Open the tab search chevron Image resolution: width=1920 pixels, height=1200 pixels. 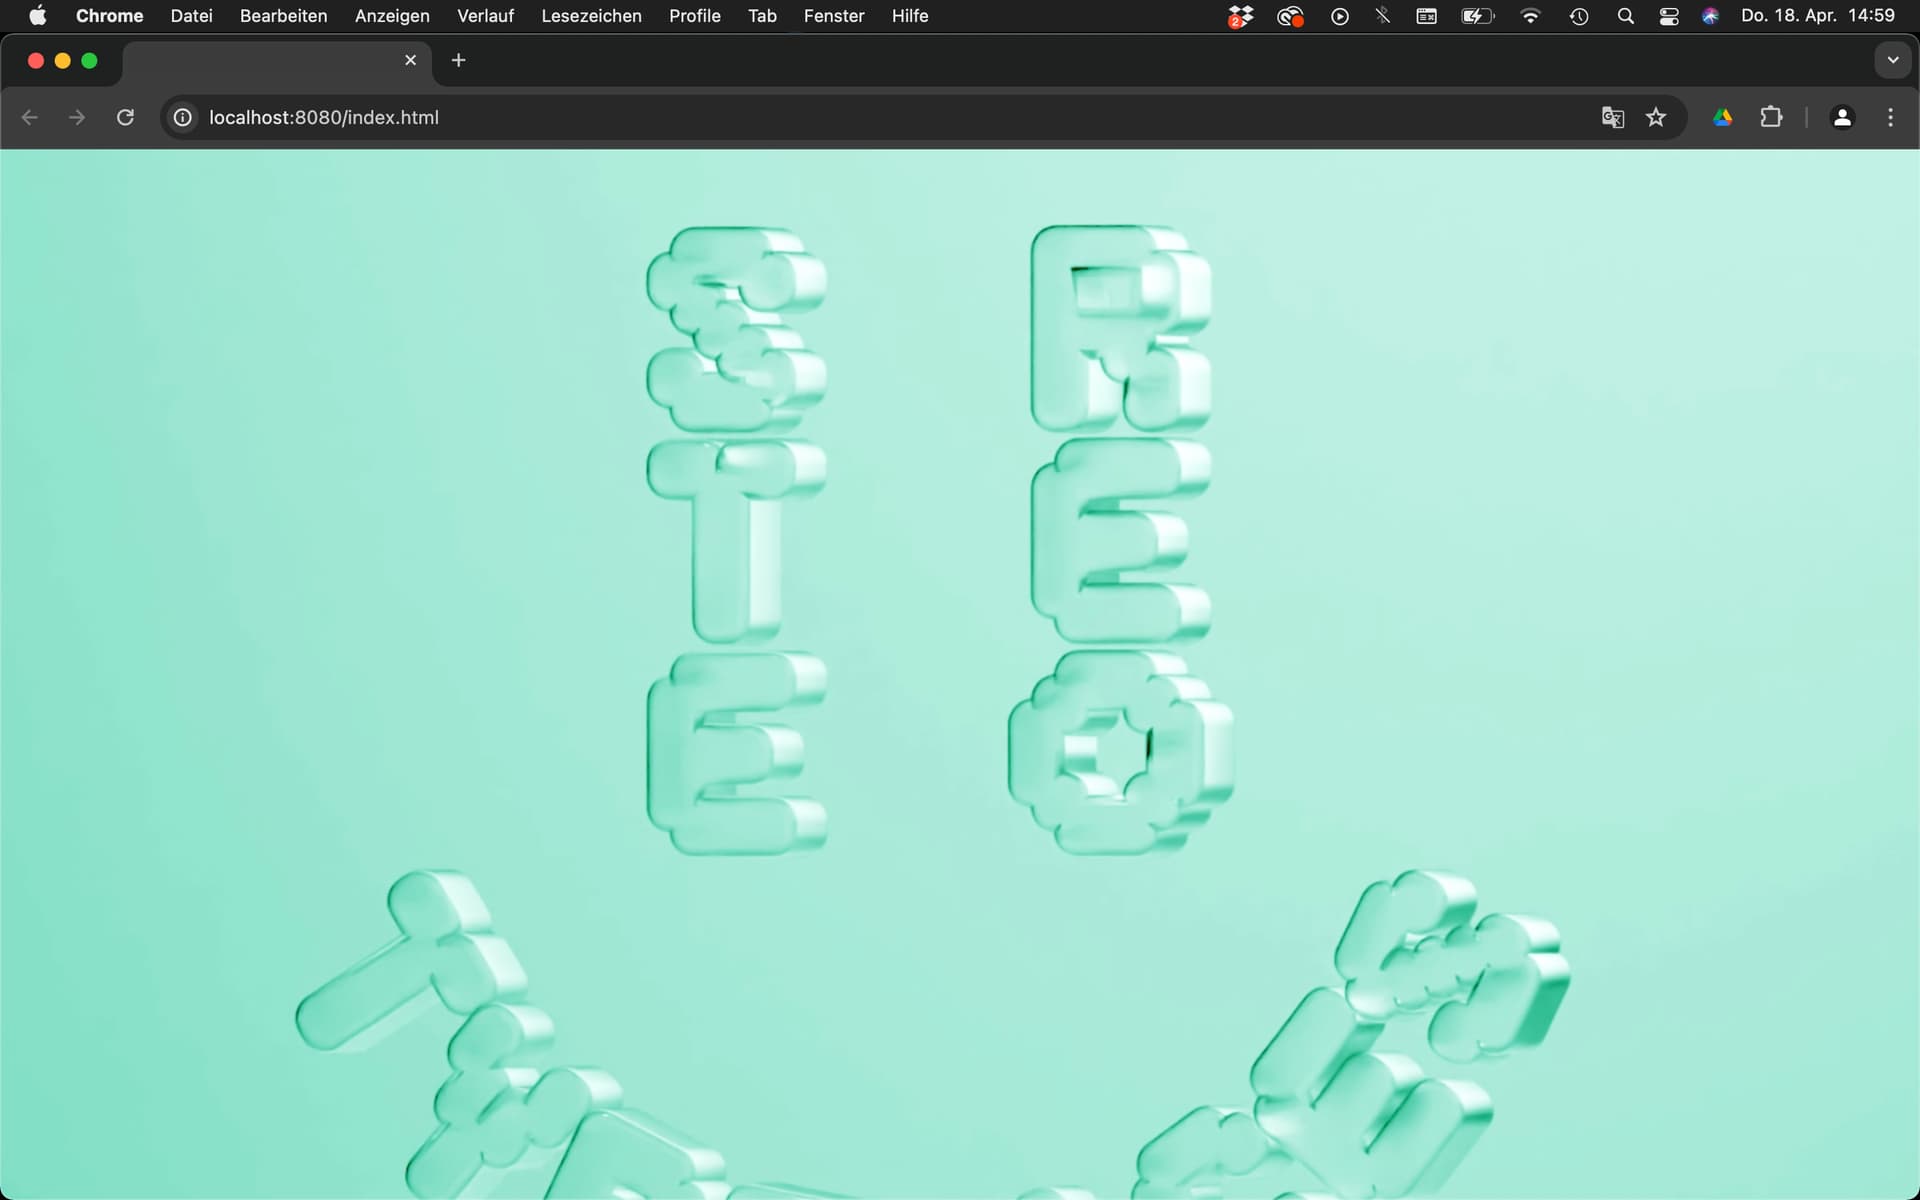click(x=1891, y=60)
